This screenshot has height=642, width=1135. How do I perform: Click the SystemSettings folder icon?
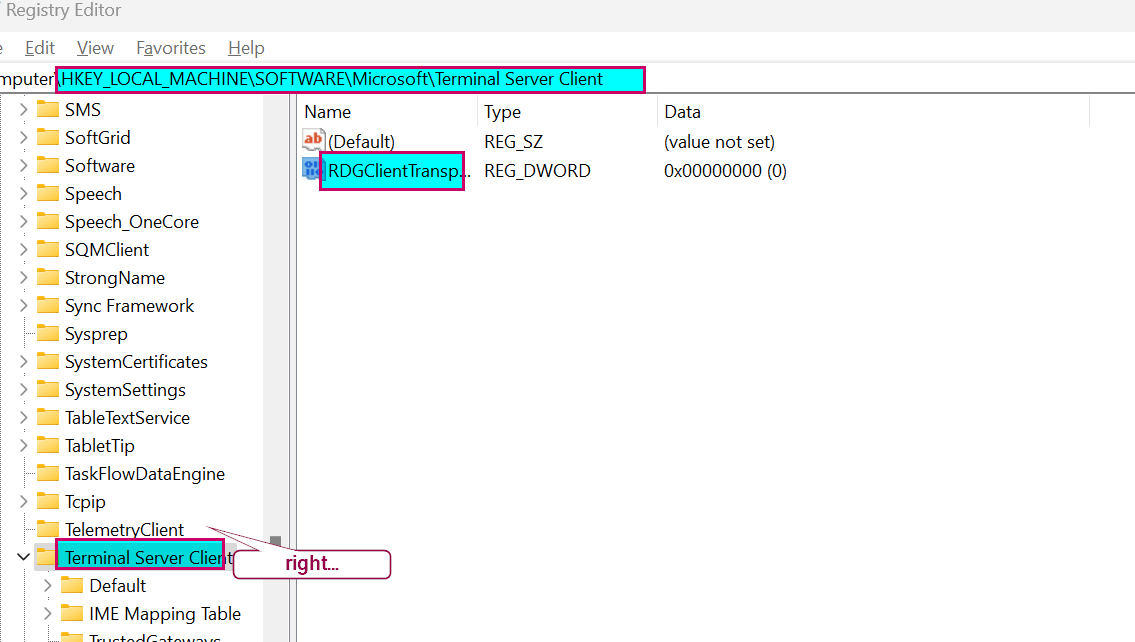48,389
